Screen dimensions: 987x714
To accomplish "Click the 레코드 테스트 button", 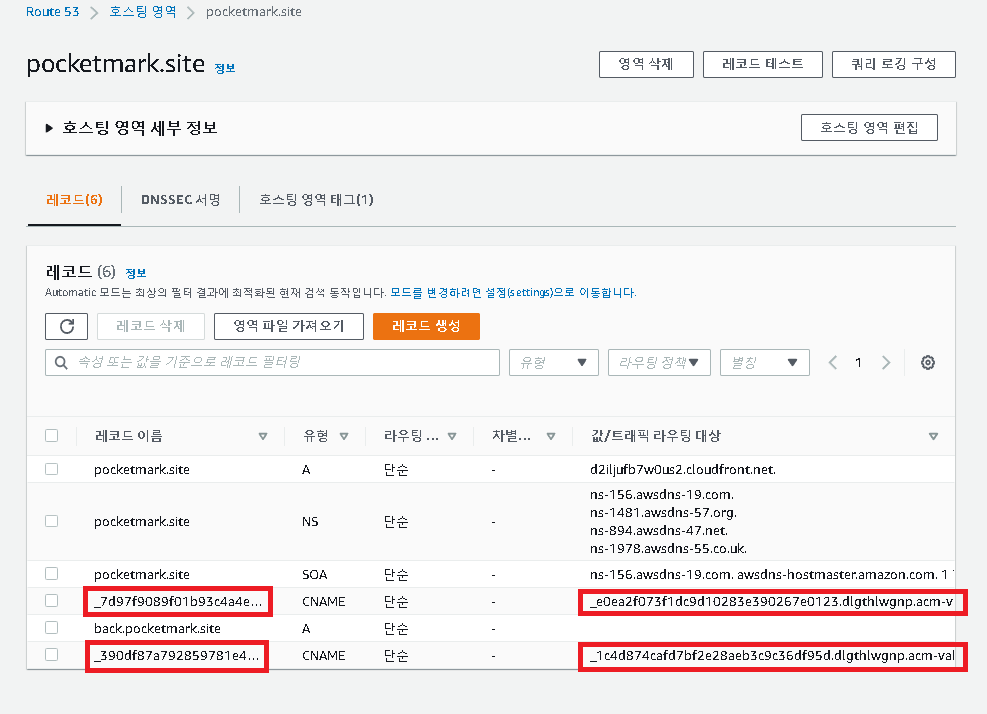I will (x=763, y=64).
